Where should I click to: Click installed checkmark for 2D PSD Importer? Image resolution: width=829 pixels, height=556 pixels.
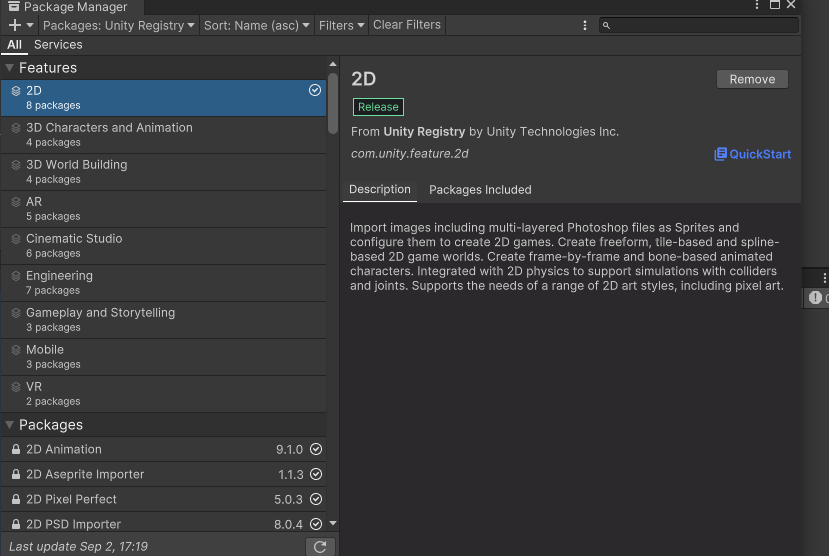tap(316, 524)
